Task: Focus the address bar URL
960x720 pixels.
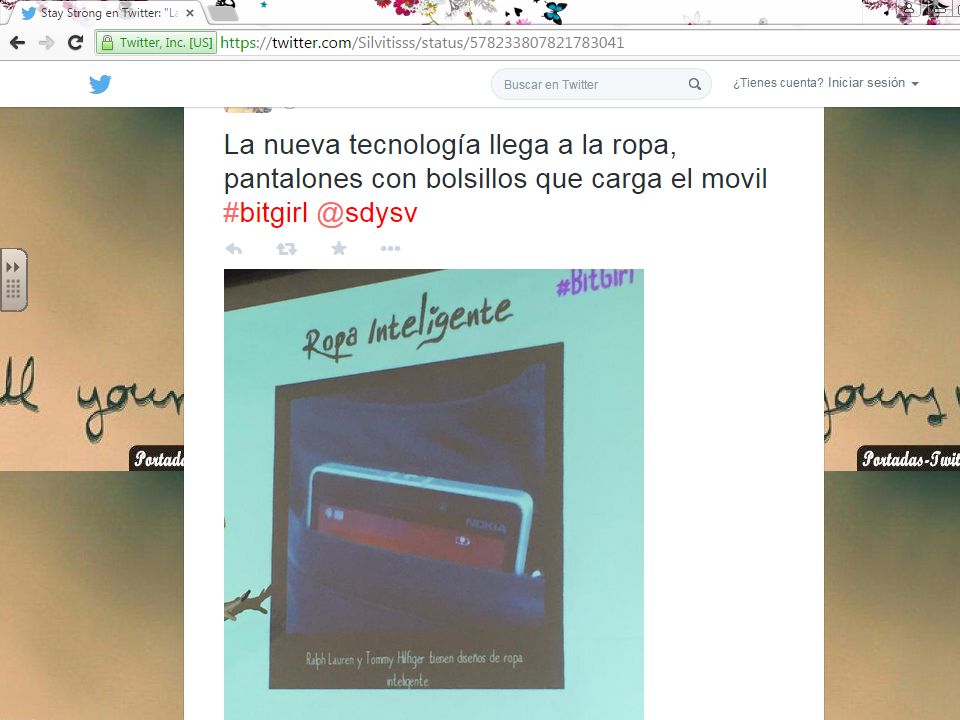Action: pos(422,43)
